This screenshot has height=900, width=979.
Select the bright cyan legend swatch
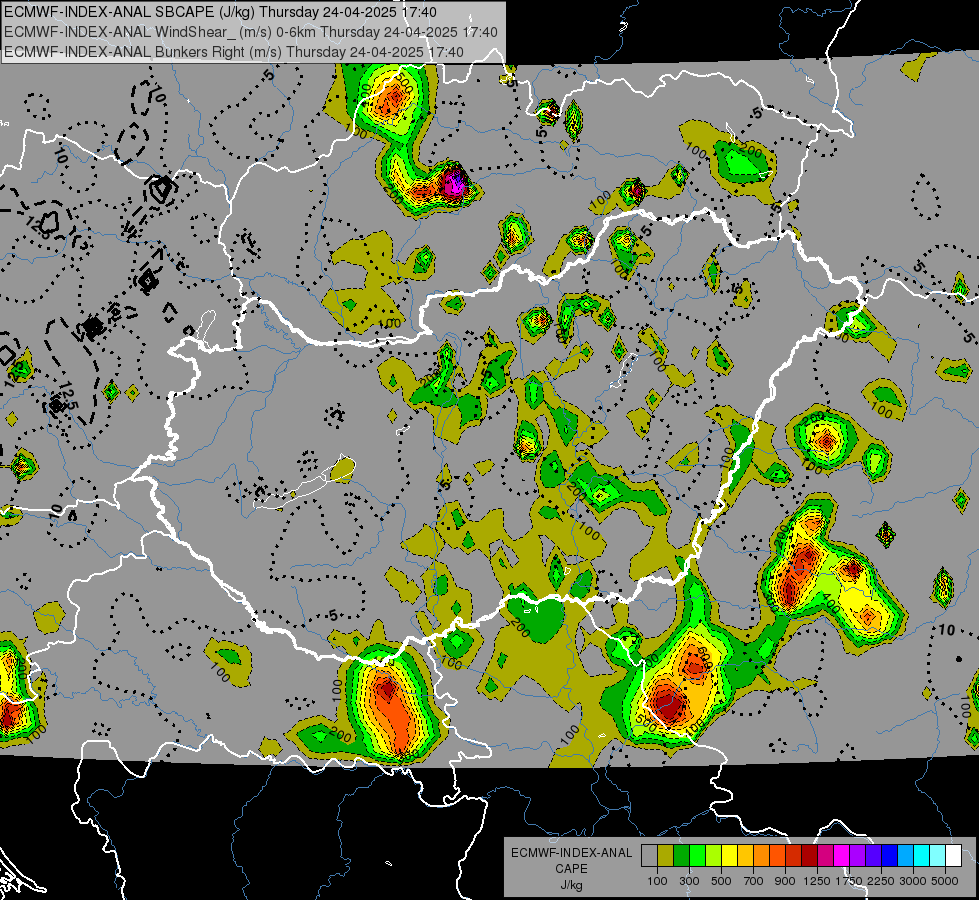click(x=922, y=856)
